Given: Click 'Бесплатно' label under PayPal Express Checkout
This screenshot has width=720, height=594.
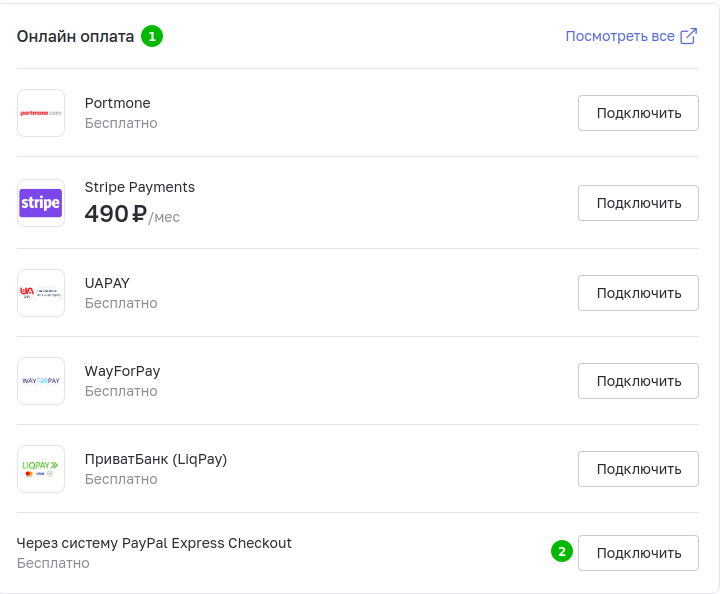Looking at the screenshot, I should click(x=53, y=563).
